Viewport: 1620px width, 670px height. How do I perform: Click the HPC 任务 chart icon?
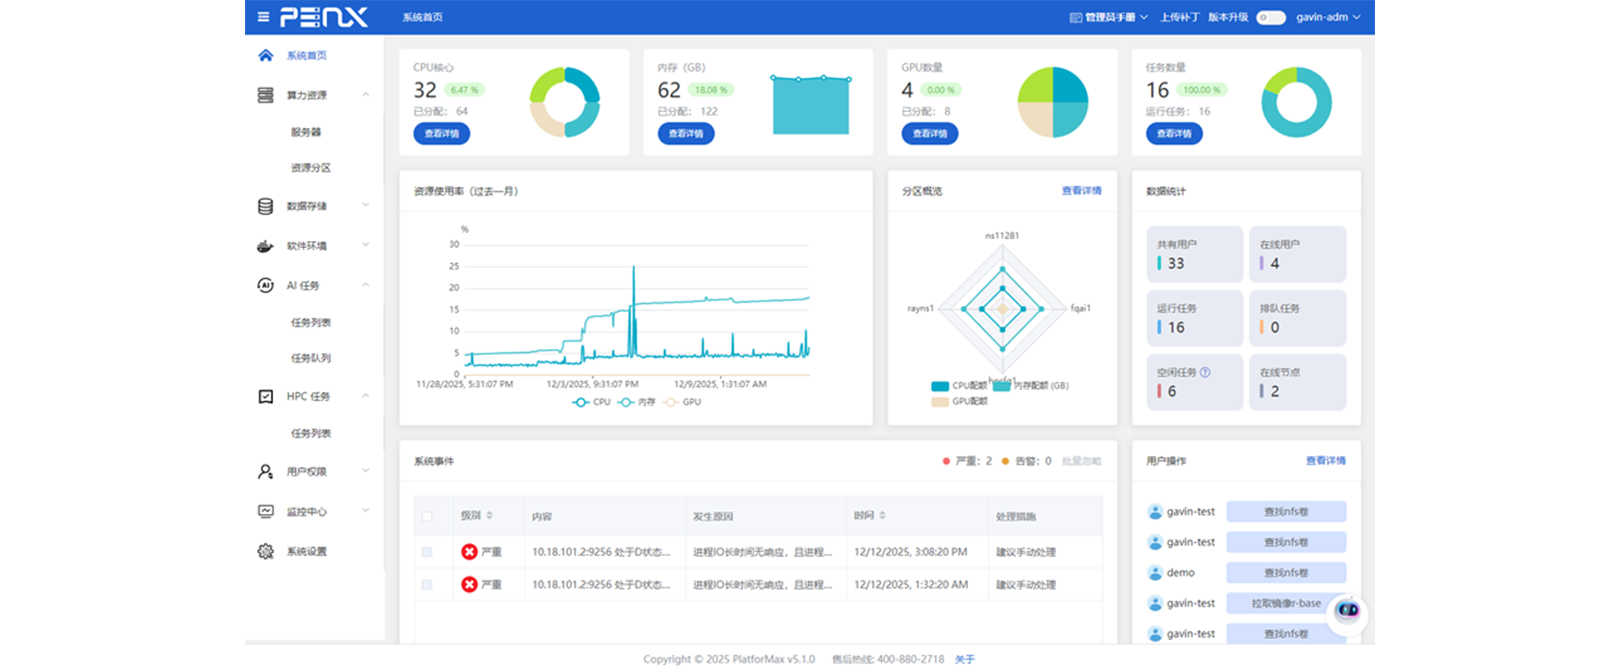click(x=265, y=396)
